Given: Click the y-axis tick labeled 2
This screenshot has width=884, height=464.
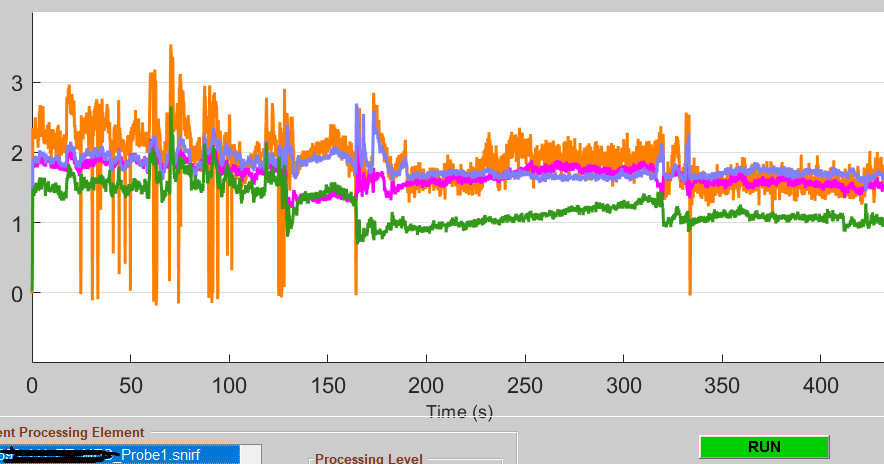Looking at the screenshot, I should (x=15, y=153).
